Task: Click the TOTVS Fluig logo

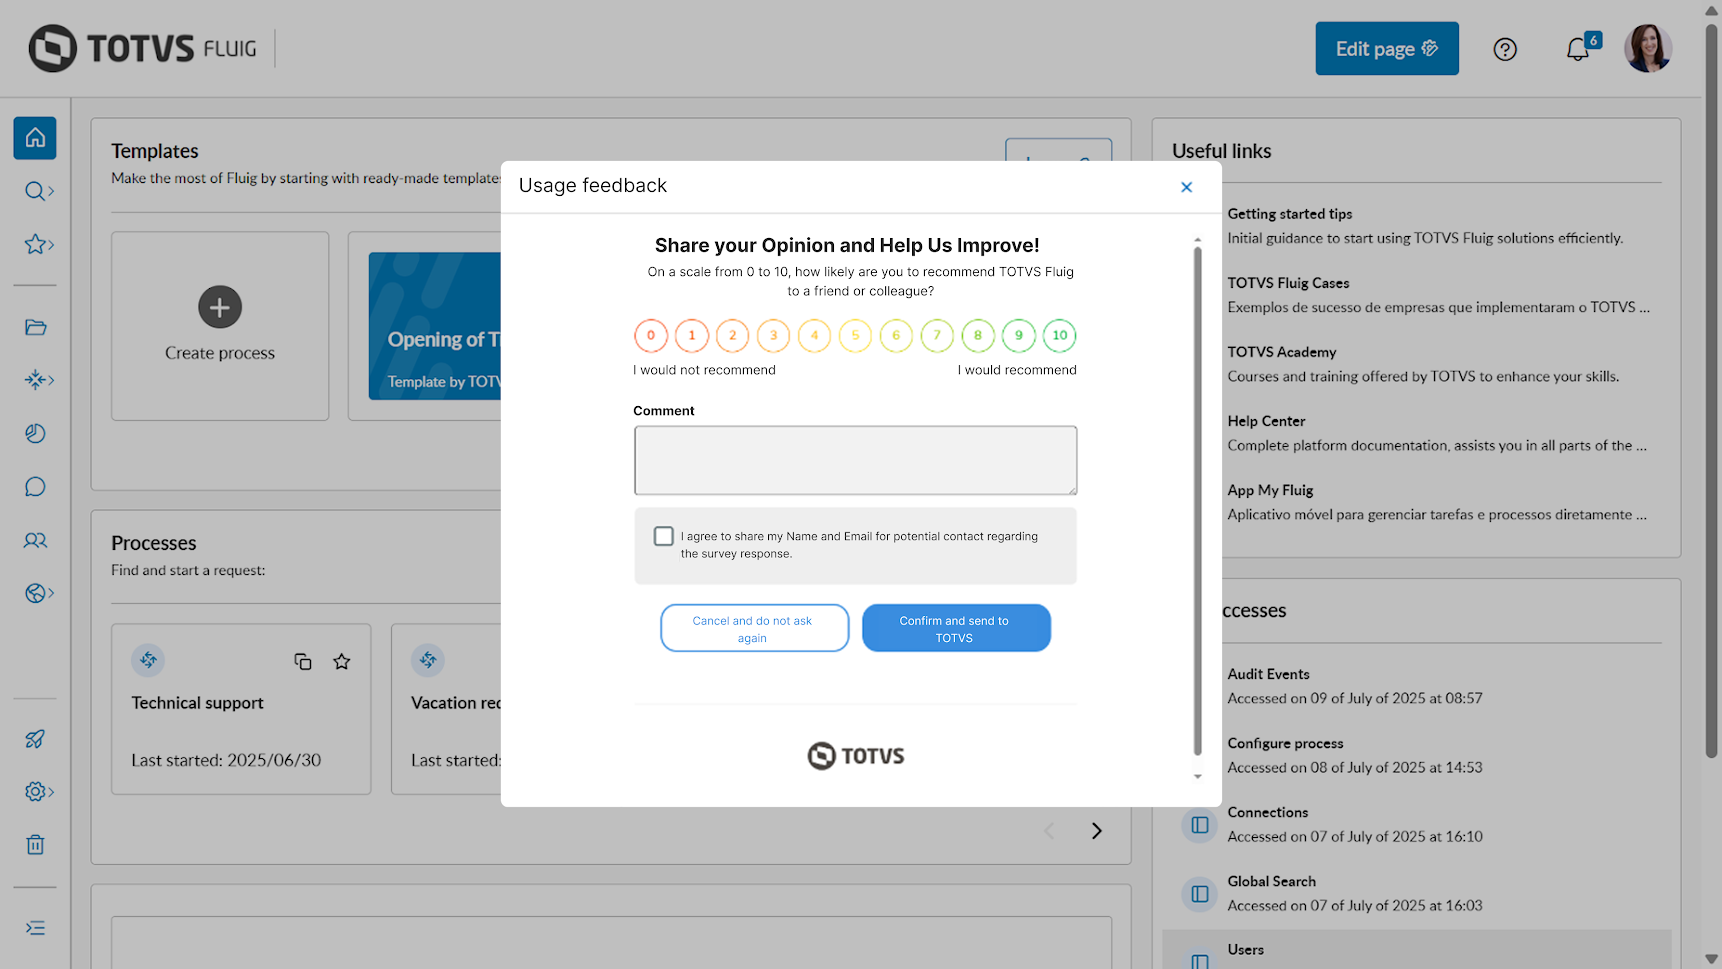Action: pos(143,49)
